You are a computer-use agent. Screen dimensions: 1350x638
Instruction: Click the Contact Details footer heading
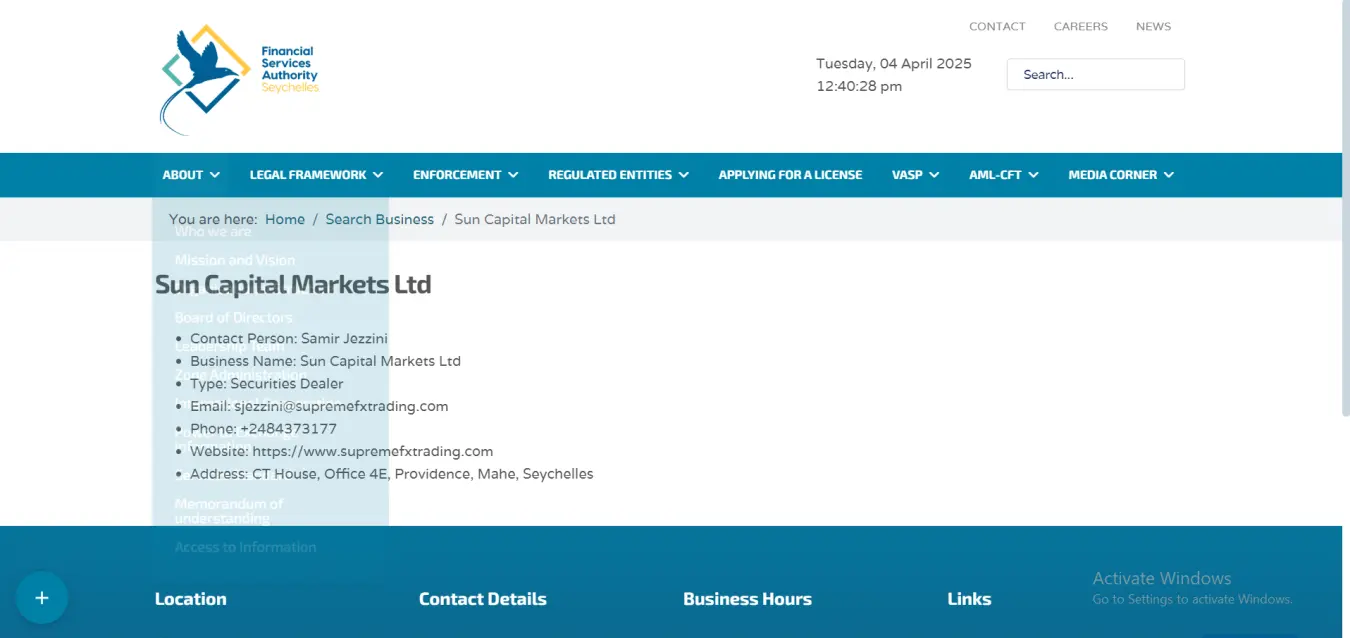[483, 599]
